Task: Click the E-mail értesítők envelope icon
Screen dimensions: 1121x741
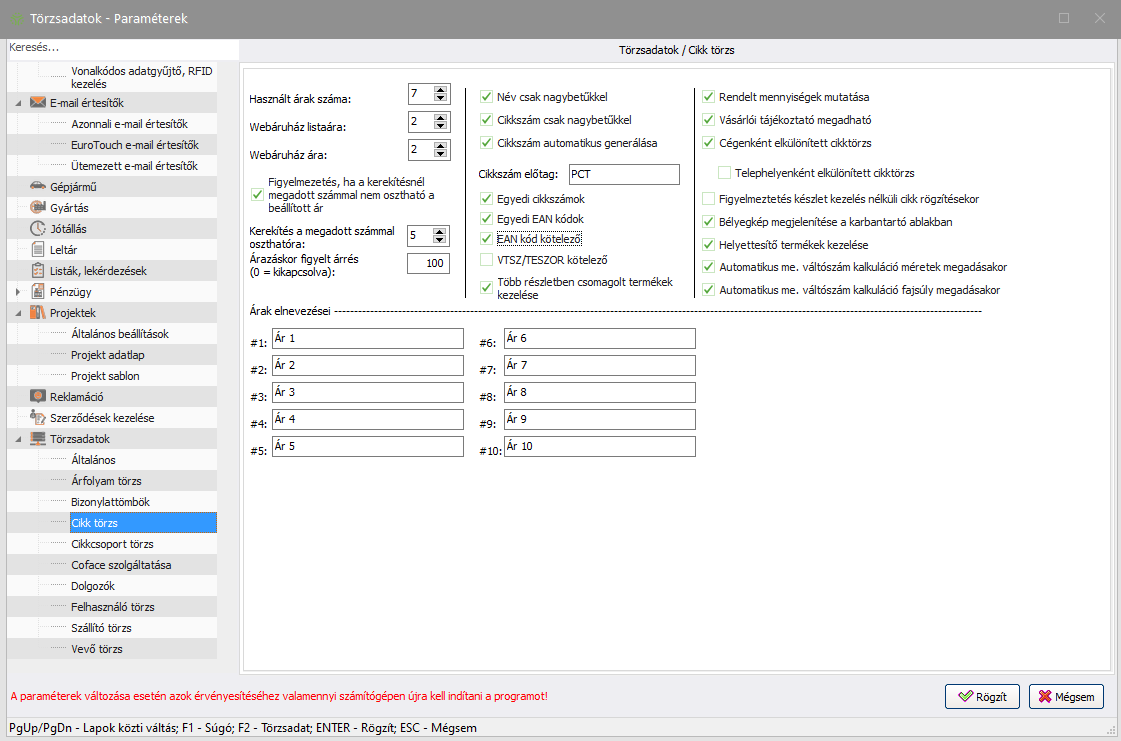Action: point(38,103)
